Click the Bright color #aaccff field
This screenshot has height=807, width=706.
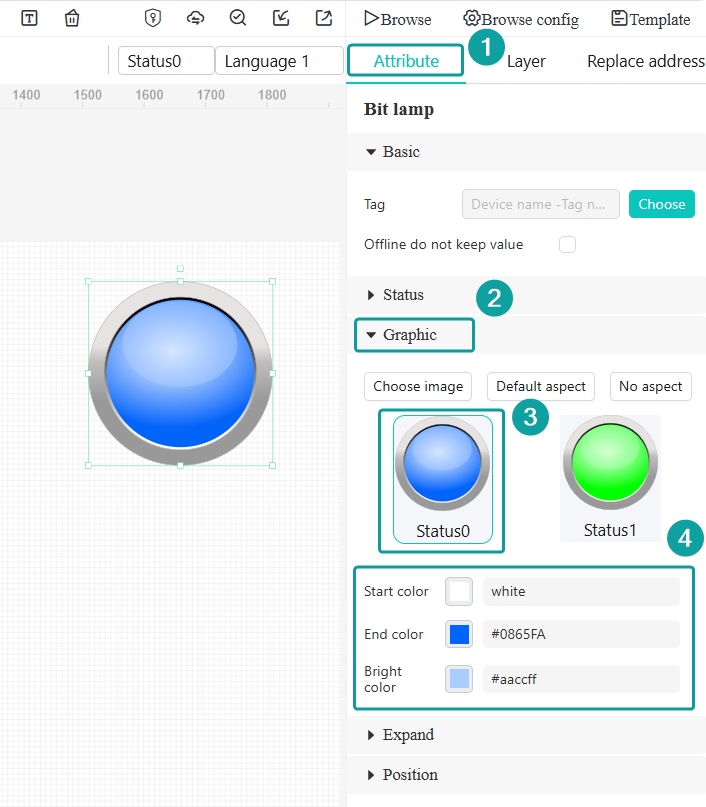[x=581, y=679]
